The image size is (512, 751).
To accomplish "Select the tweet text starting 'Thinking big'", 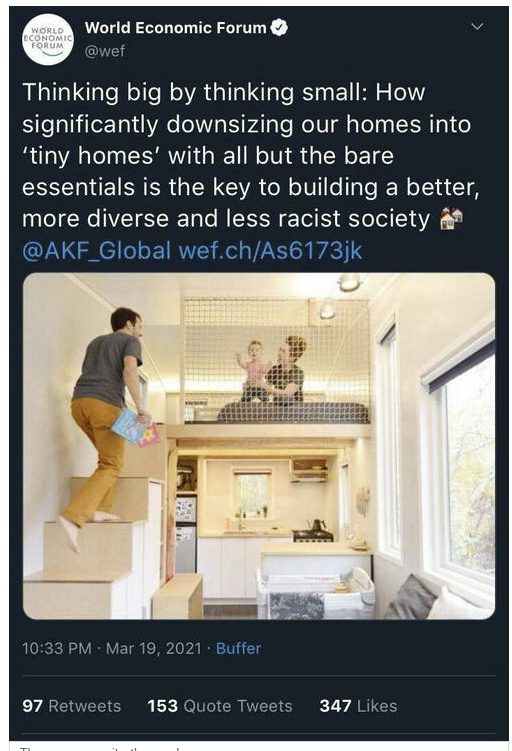I will pyautogui.click(x=250, y=155).
